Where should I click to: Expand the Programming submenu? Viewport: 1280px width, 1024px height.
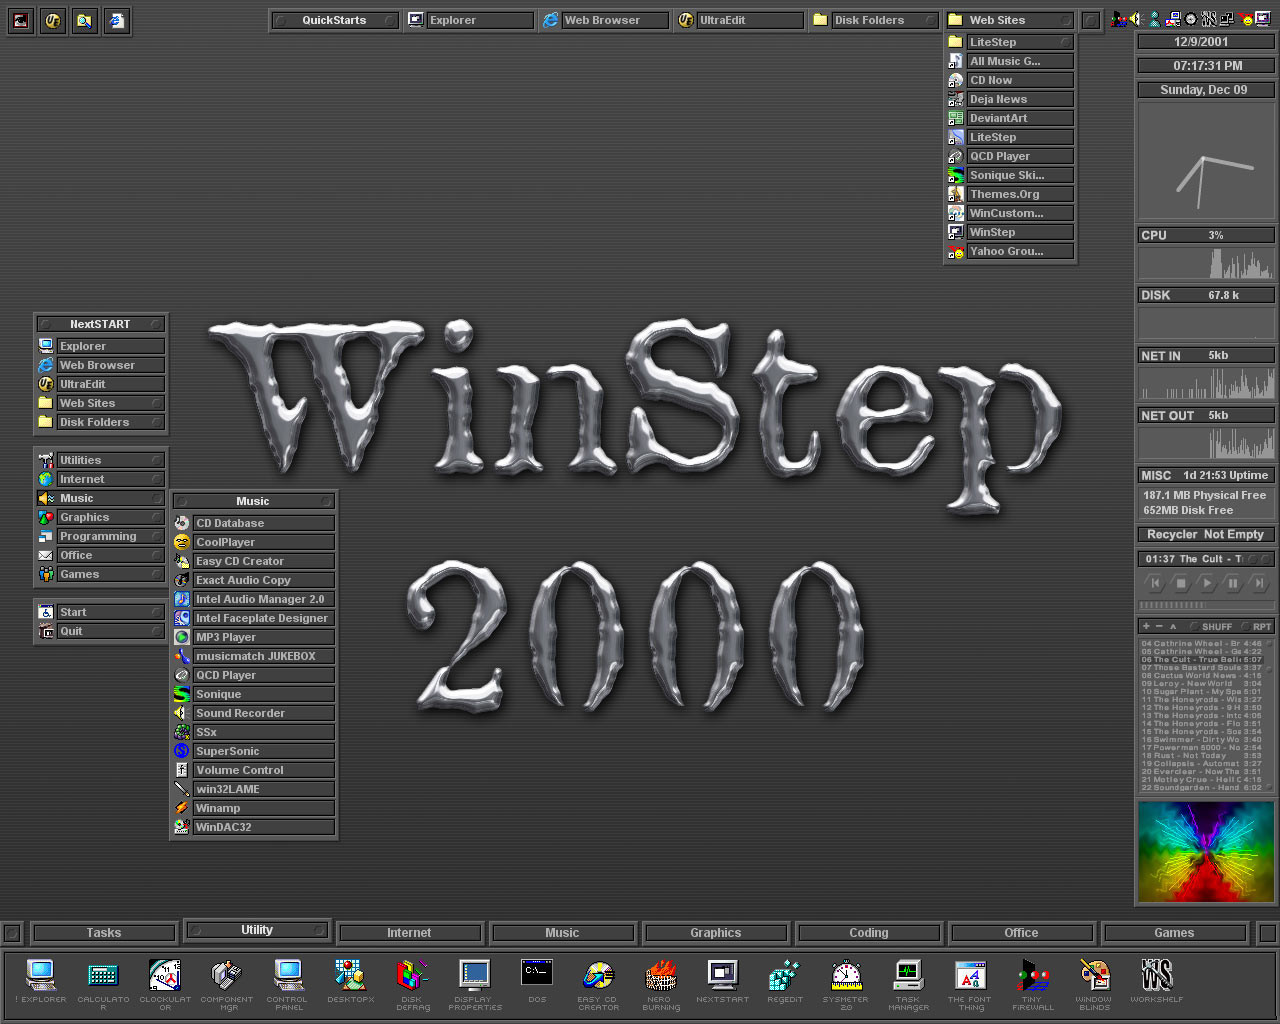[100, 536]
